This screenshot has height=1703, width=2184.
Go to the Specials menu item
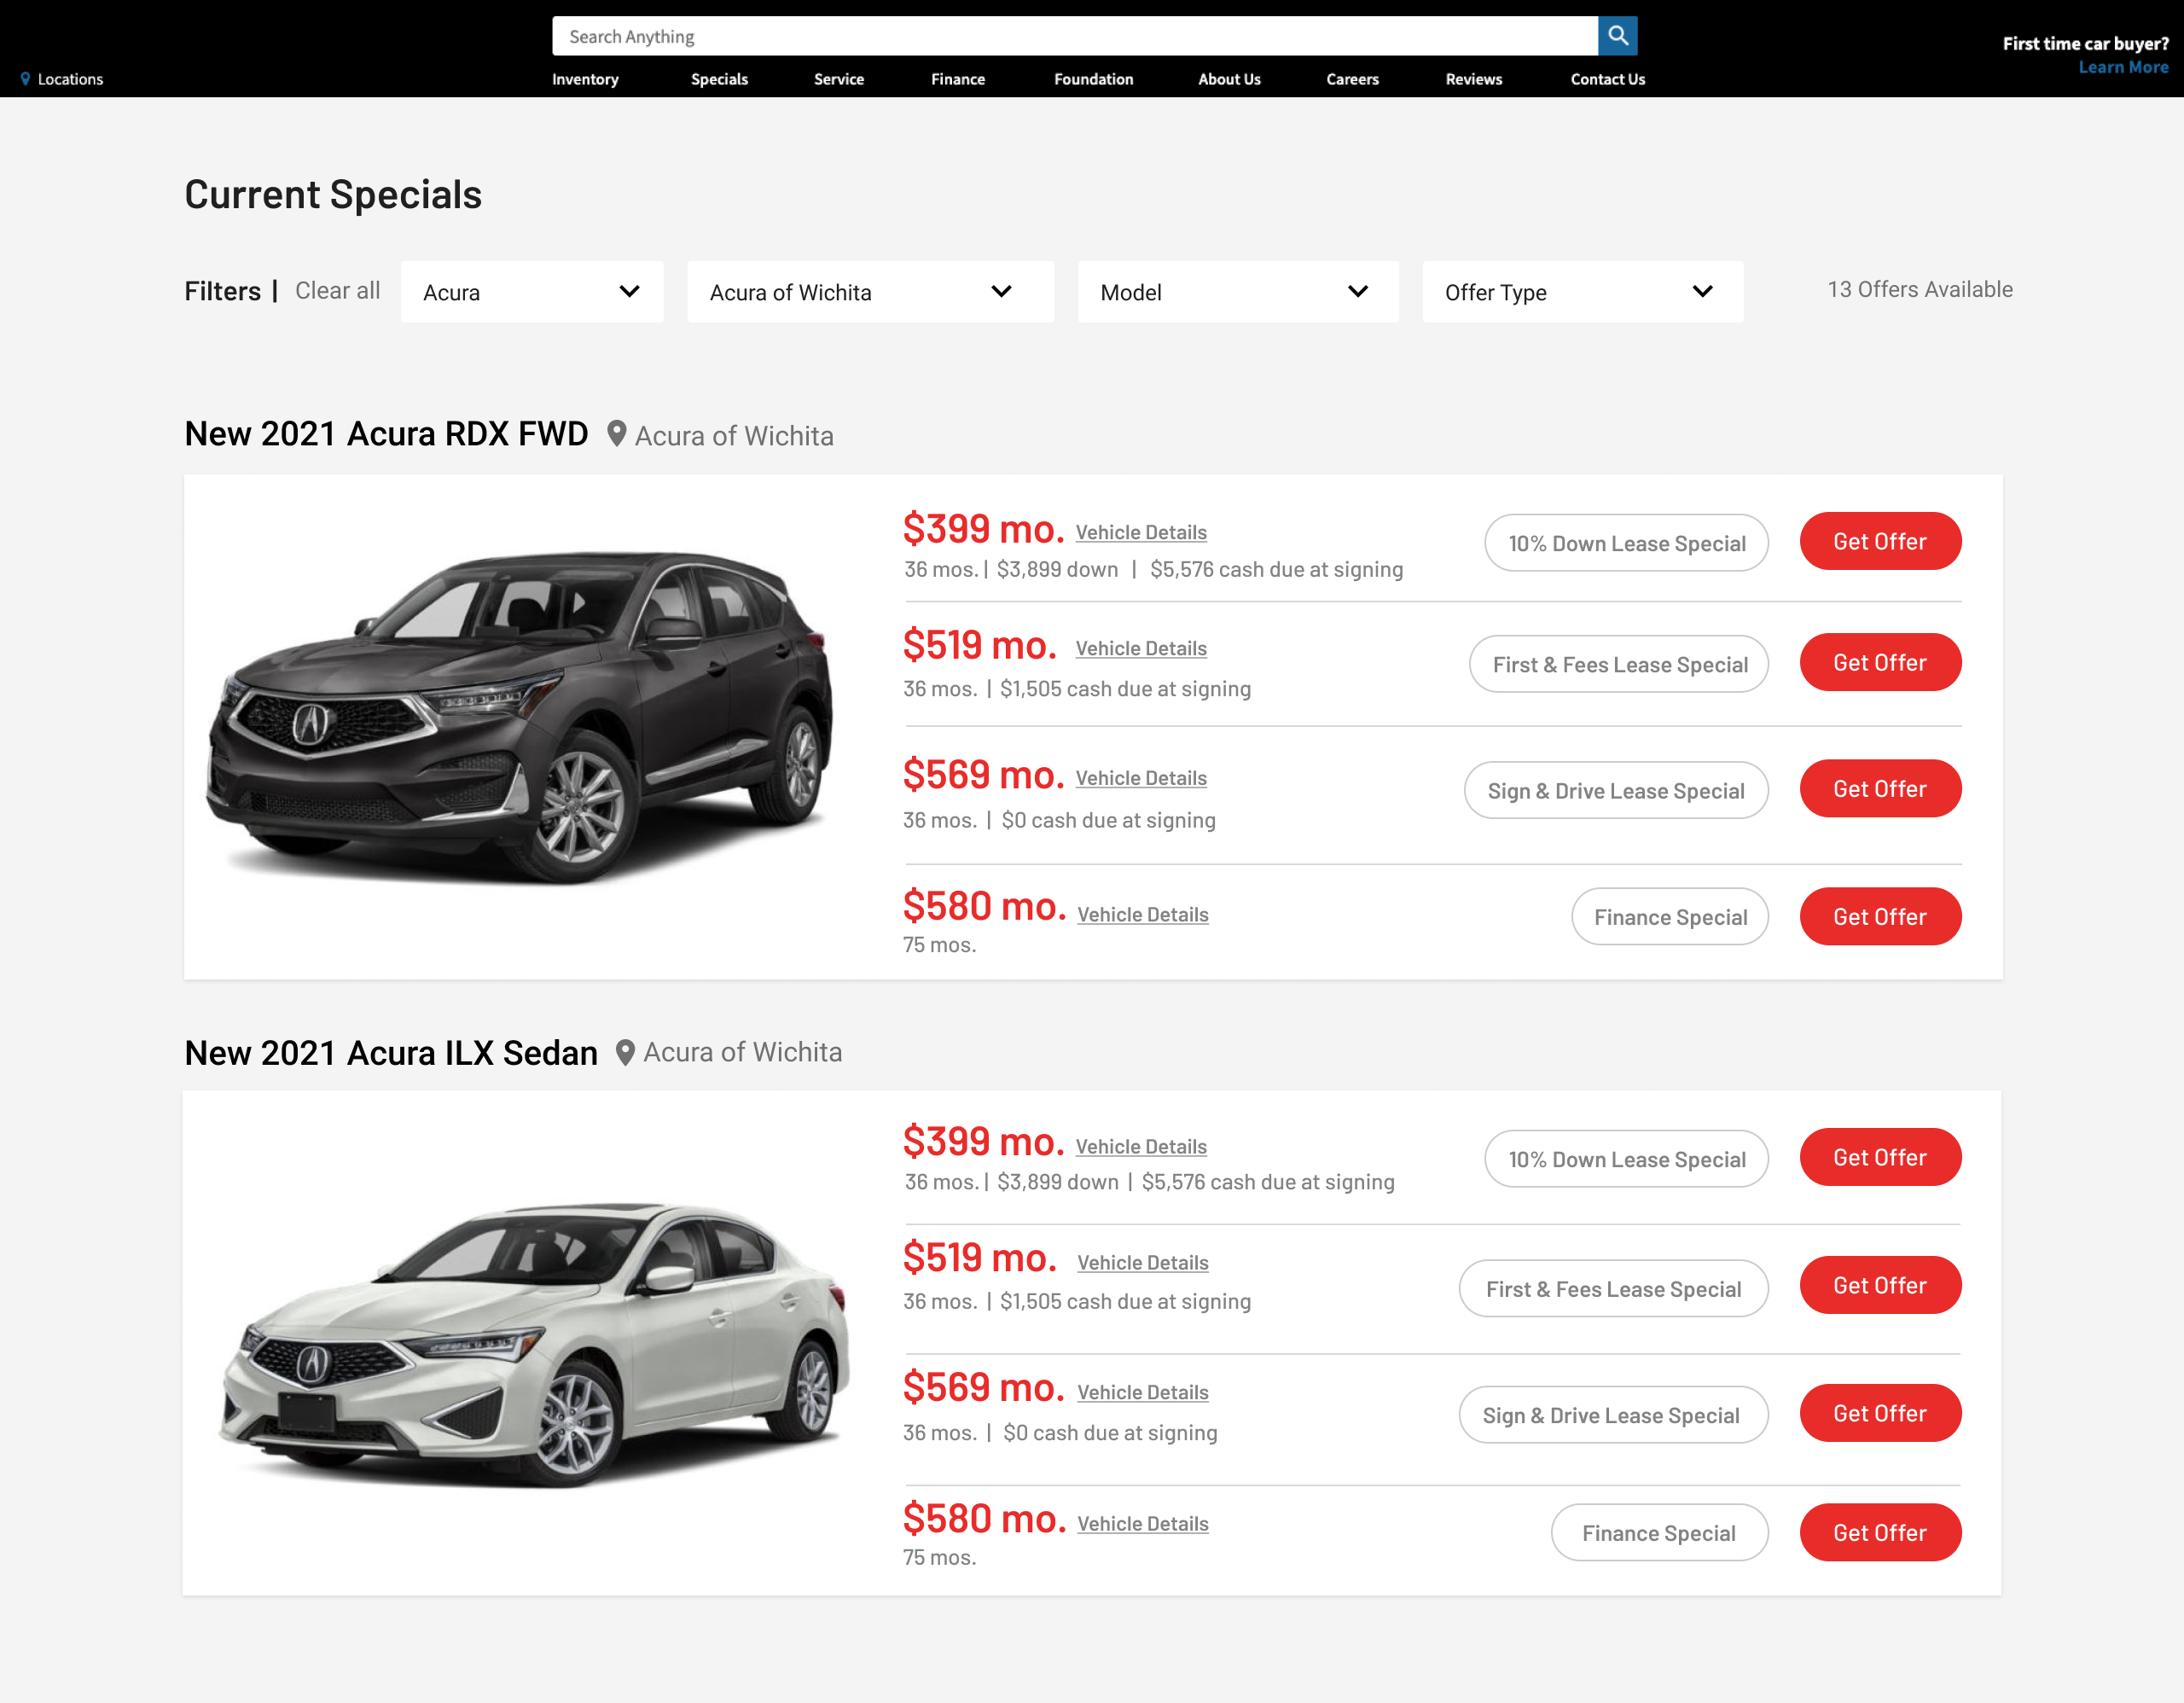[x=719, y=79]
